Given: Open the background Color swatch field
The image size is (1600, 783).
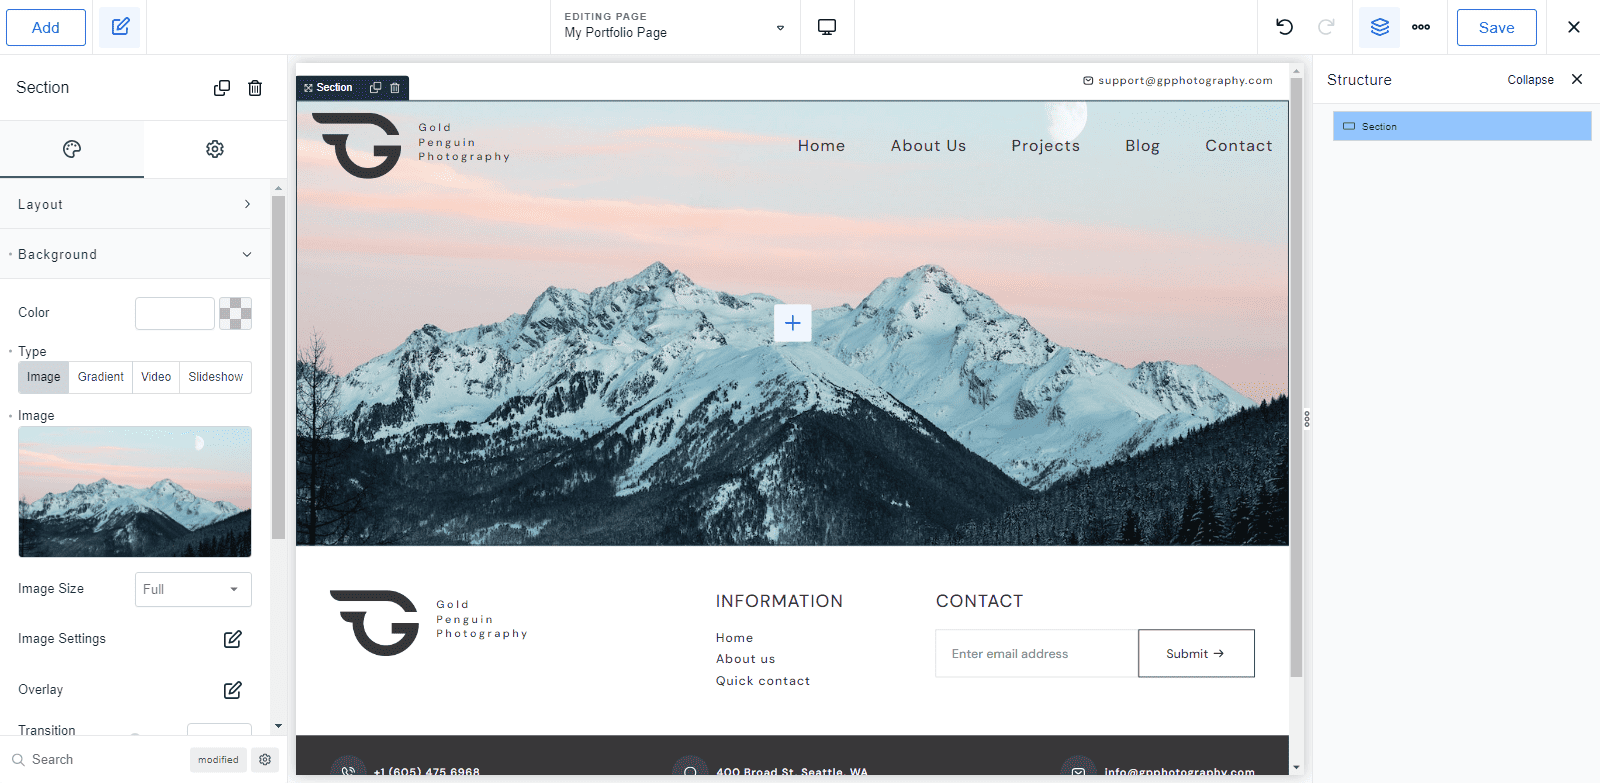Looking at the screenshot, I should (x=175, y=313).
